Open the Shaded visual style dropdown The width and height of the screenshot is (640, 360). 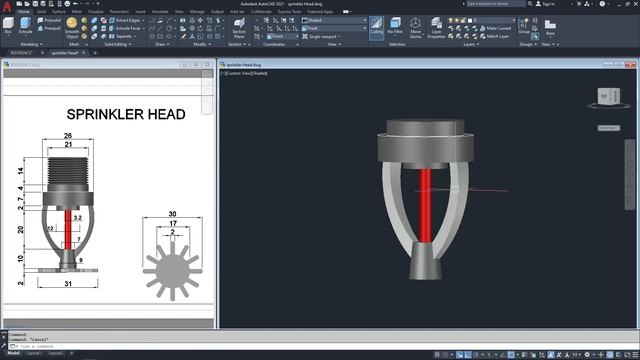tap(334, 20)
